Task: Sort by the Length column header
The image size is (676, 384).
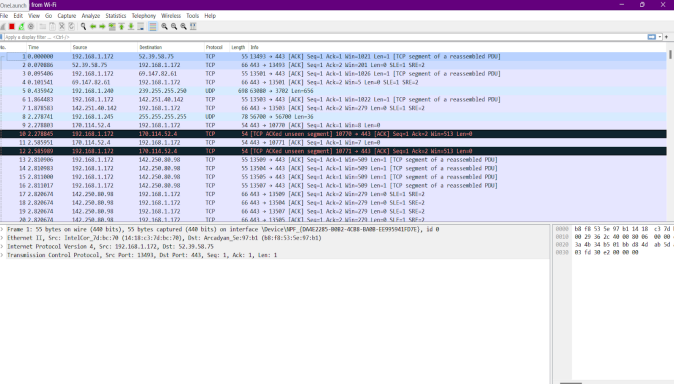Action: (238, 47)
